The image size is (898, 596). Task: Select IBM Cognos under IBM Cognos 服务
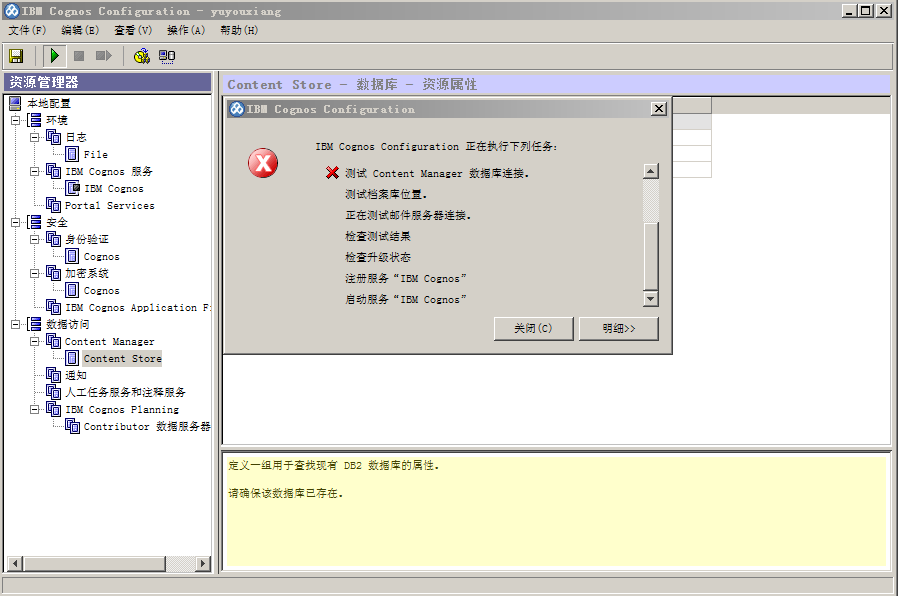coord(114,188)
